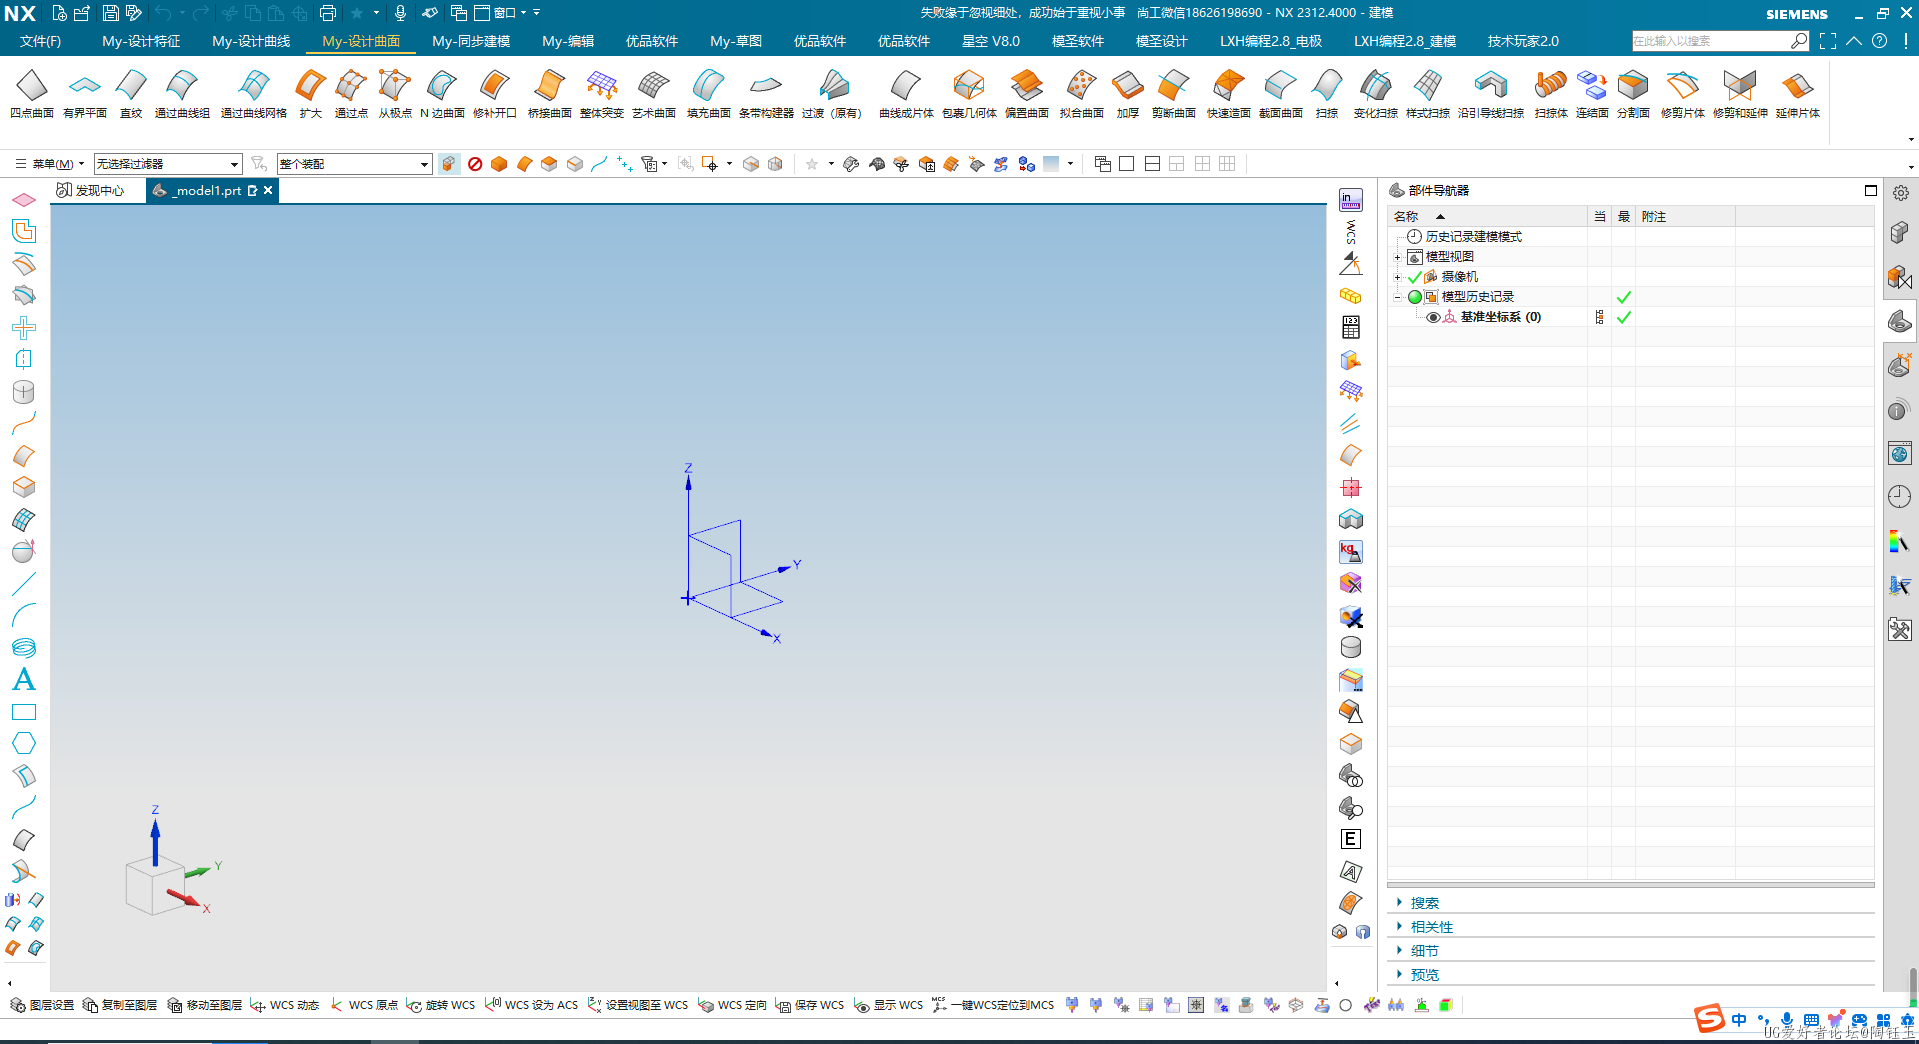Collapse the 模型历史记录 tree node

1397,297
